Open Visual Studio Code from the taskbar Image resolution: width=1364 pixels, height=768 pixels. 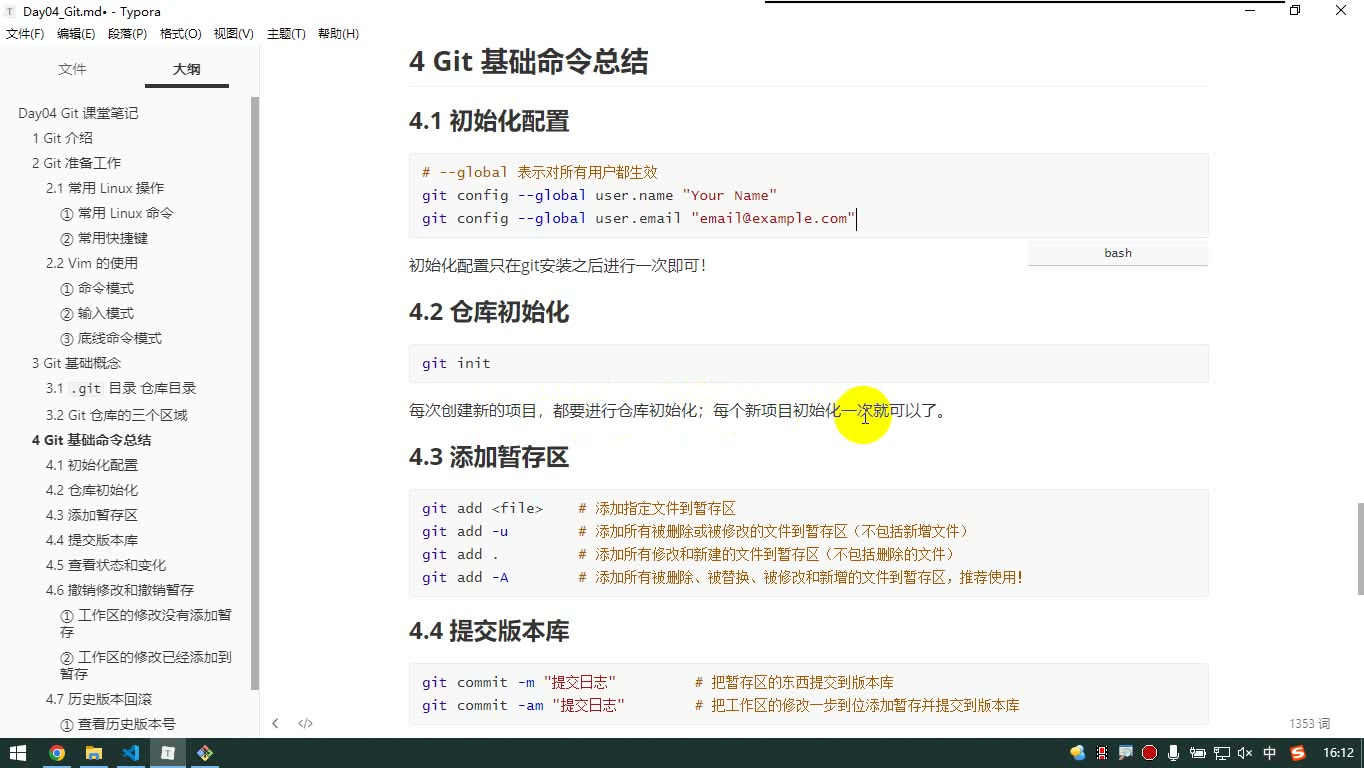[131, 753]
